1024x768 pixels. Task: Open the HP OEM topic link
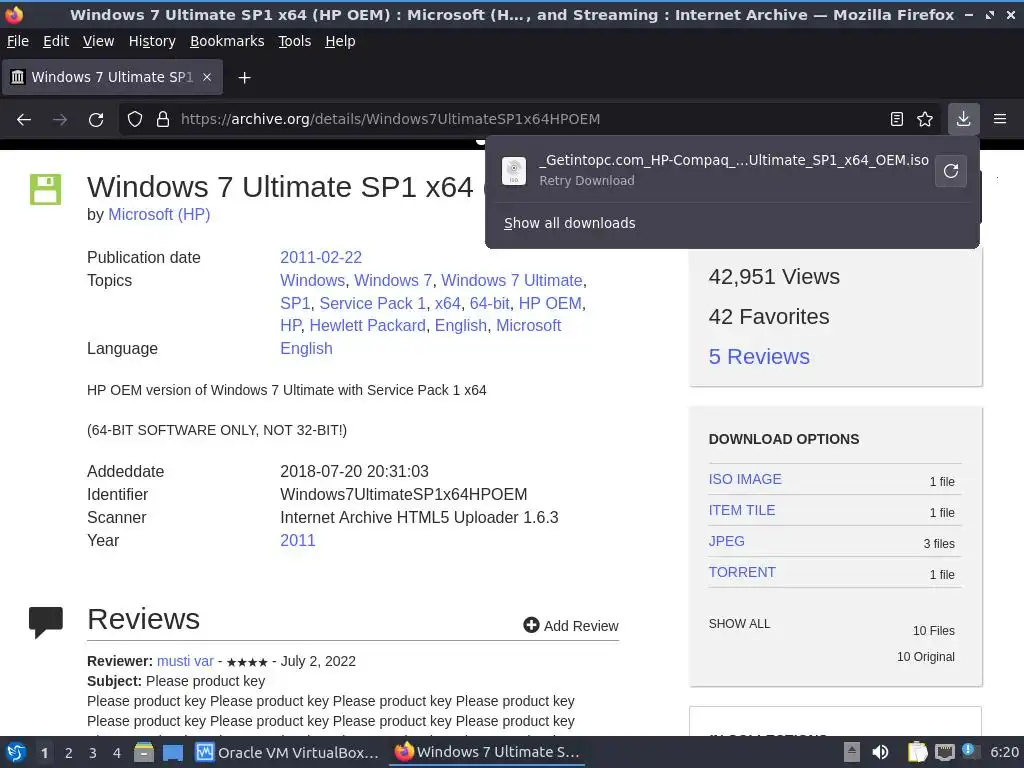[x=550, y=303]
